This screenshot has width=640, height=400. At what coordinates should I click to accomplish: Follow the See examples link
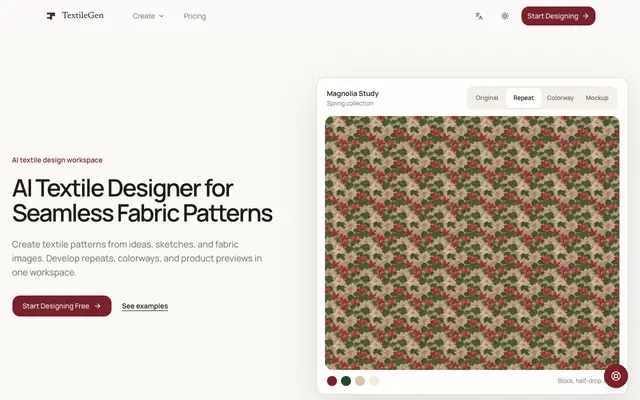click(x=145, y=306)
